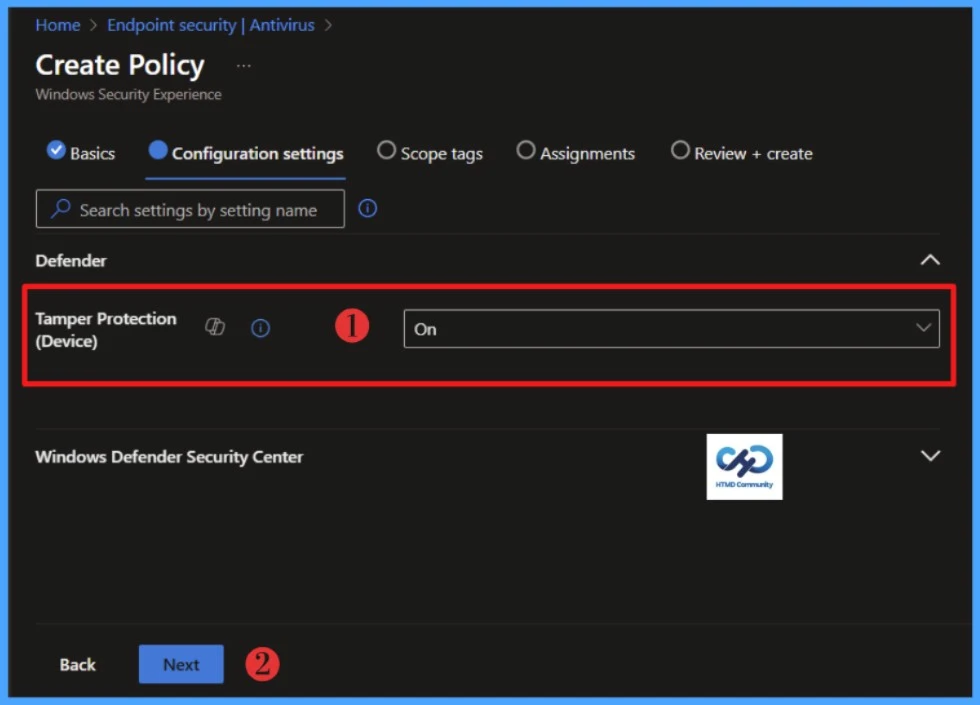Click the Next button
The height and width of the screenshot is (705, 980).
pos(180,663)
